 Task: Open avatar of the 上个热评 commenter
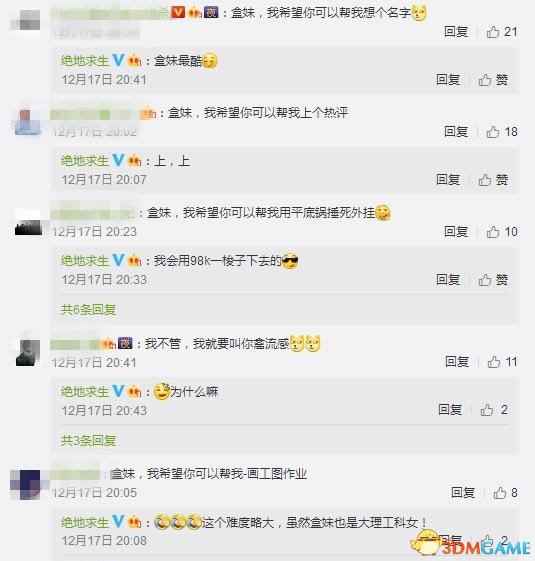(28, 122)
